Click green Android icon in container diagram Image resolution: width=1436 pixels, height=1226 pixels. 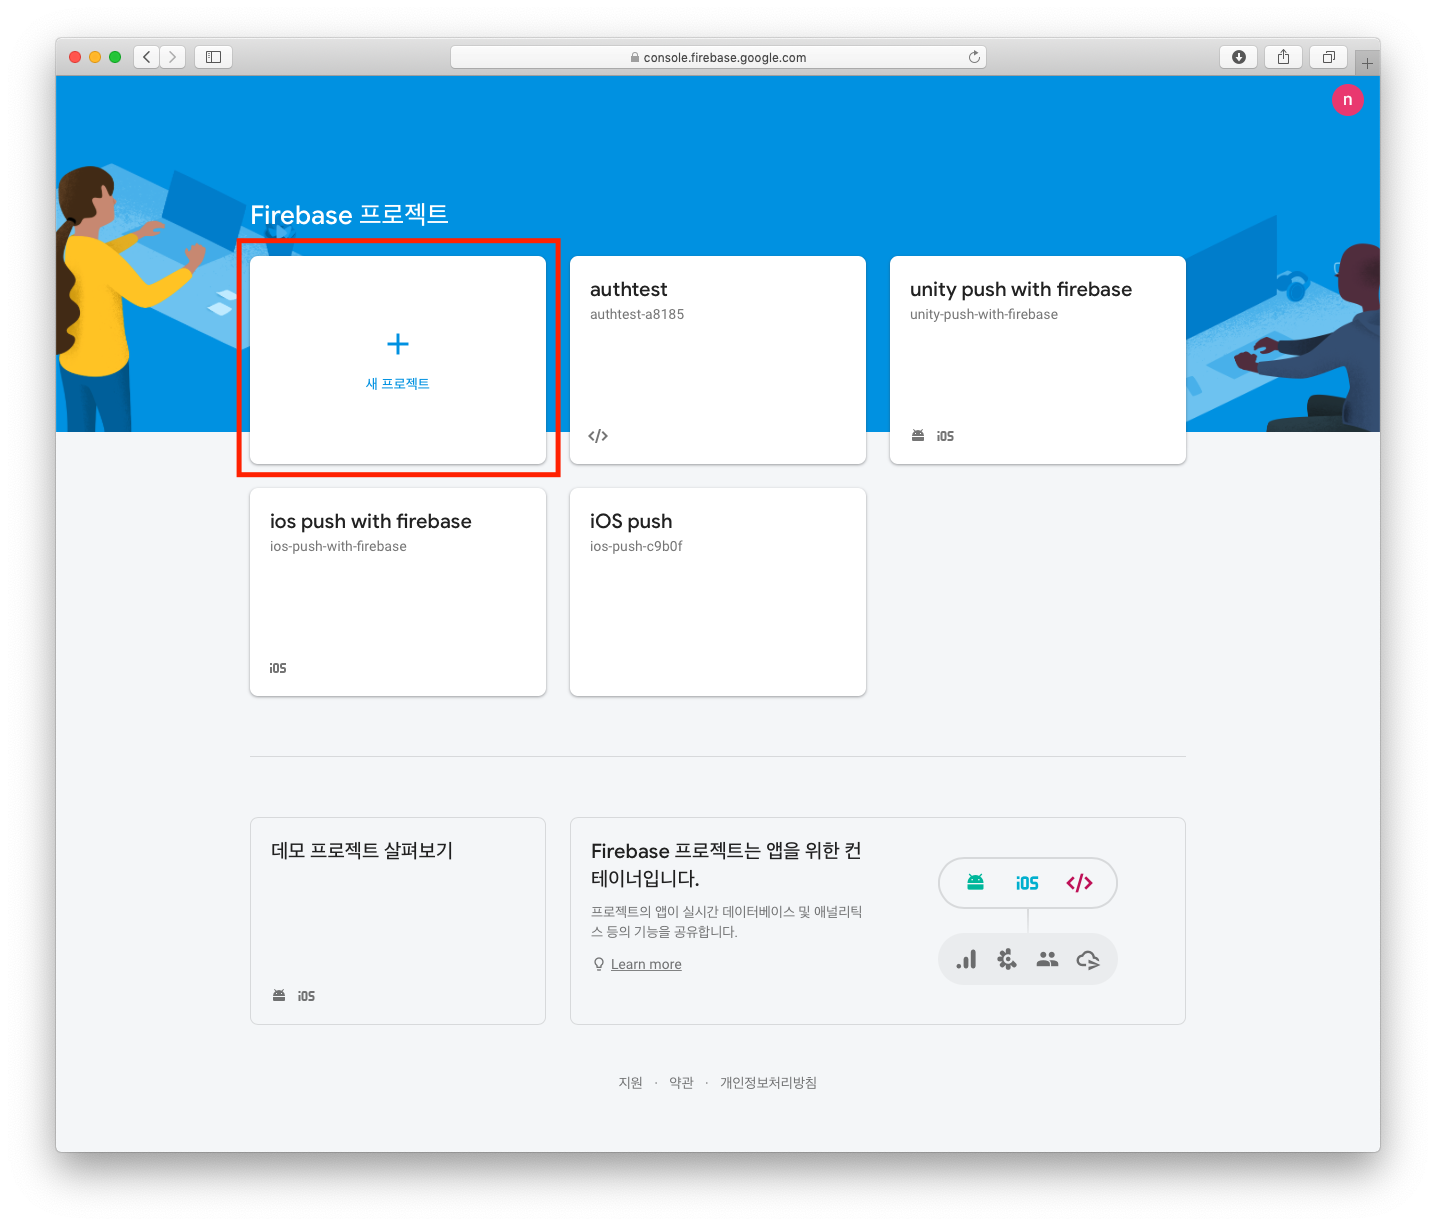pos(975,882)
